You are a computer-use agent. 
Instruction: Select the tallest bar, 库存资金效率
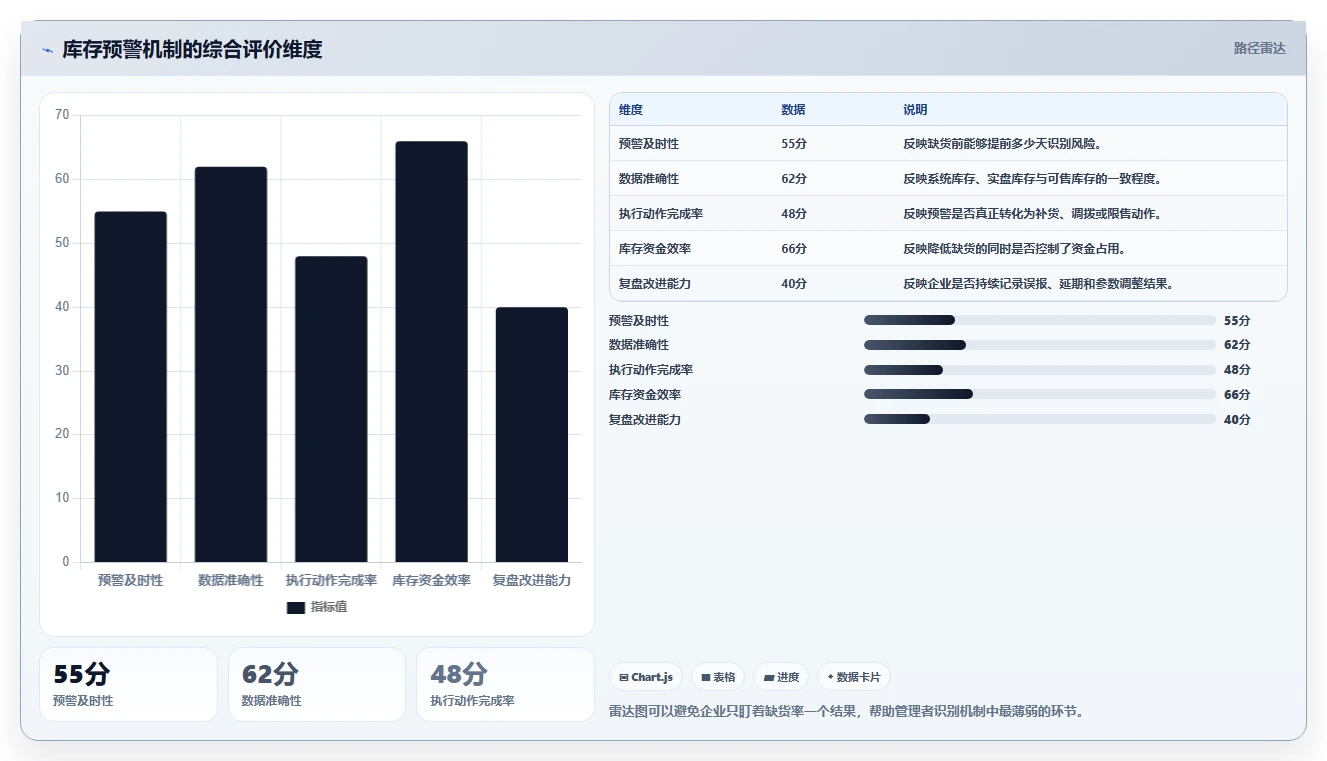(431, 351)
